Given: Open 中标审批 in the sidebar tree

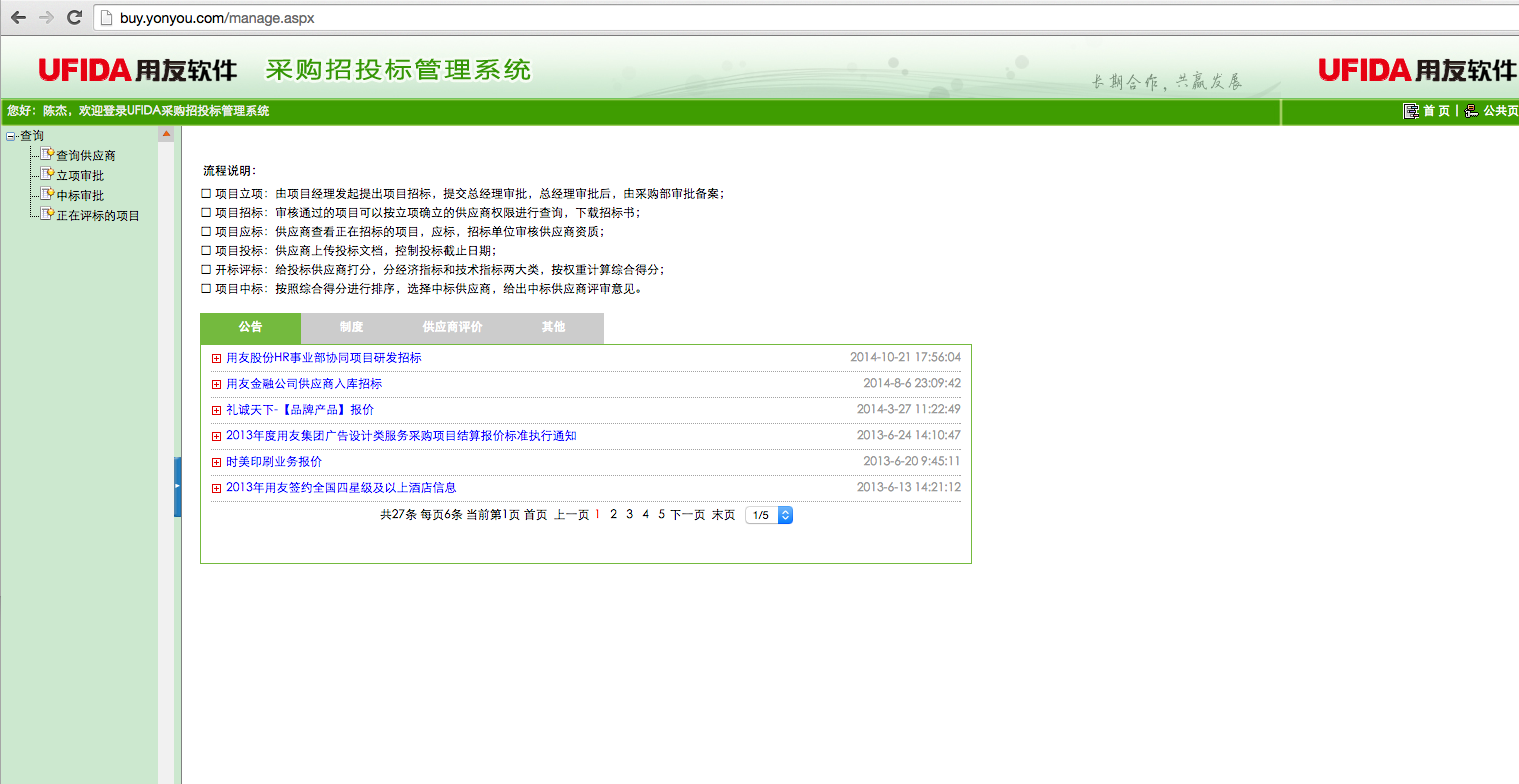Looking at the screenshot, I should point(80,196).
